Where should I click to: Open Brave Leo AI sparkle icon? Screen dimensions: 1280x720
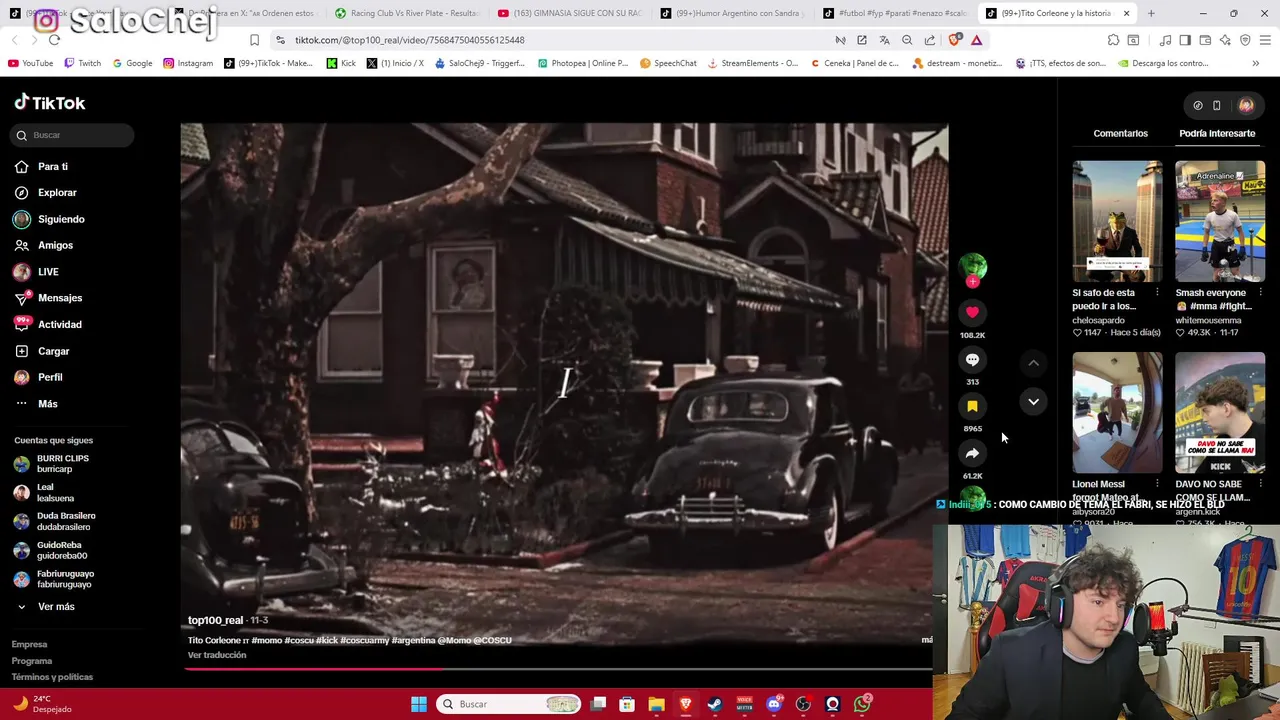point(1225,40)
